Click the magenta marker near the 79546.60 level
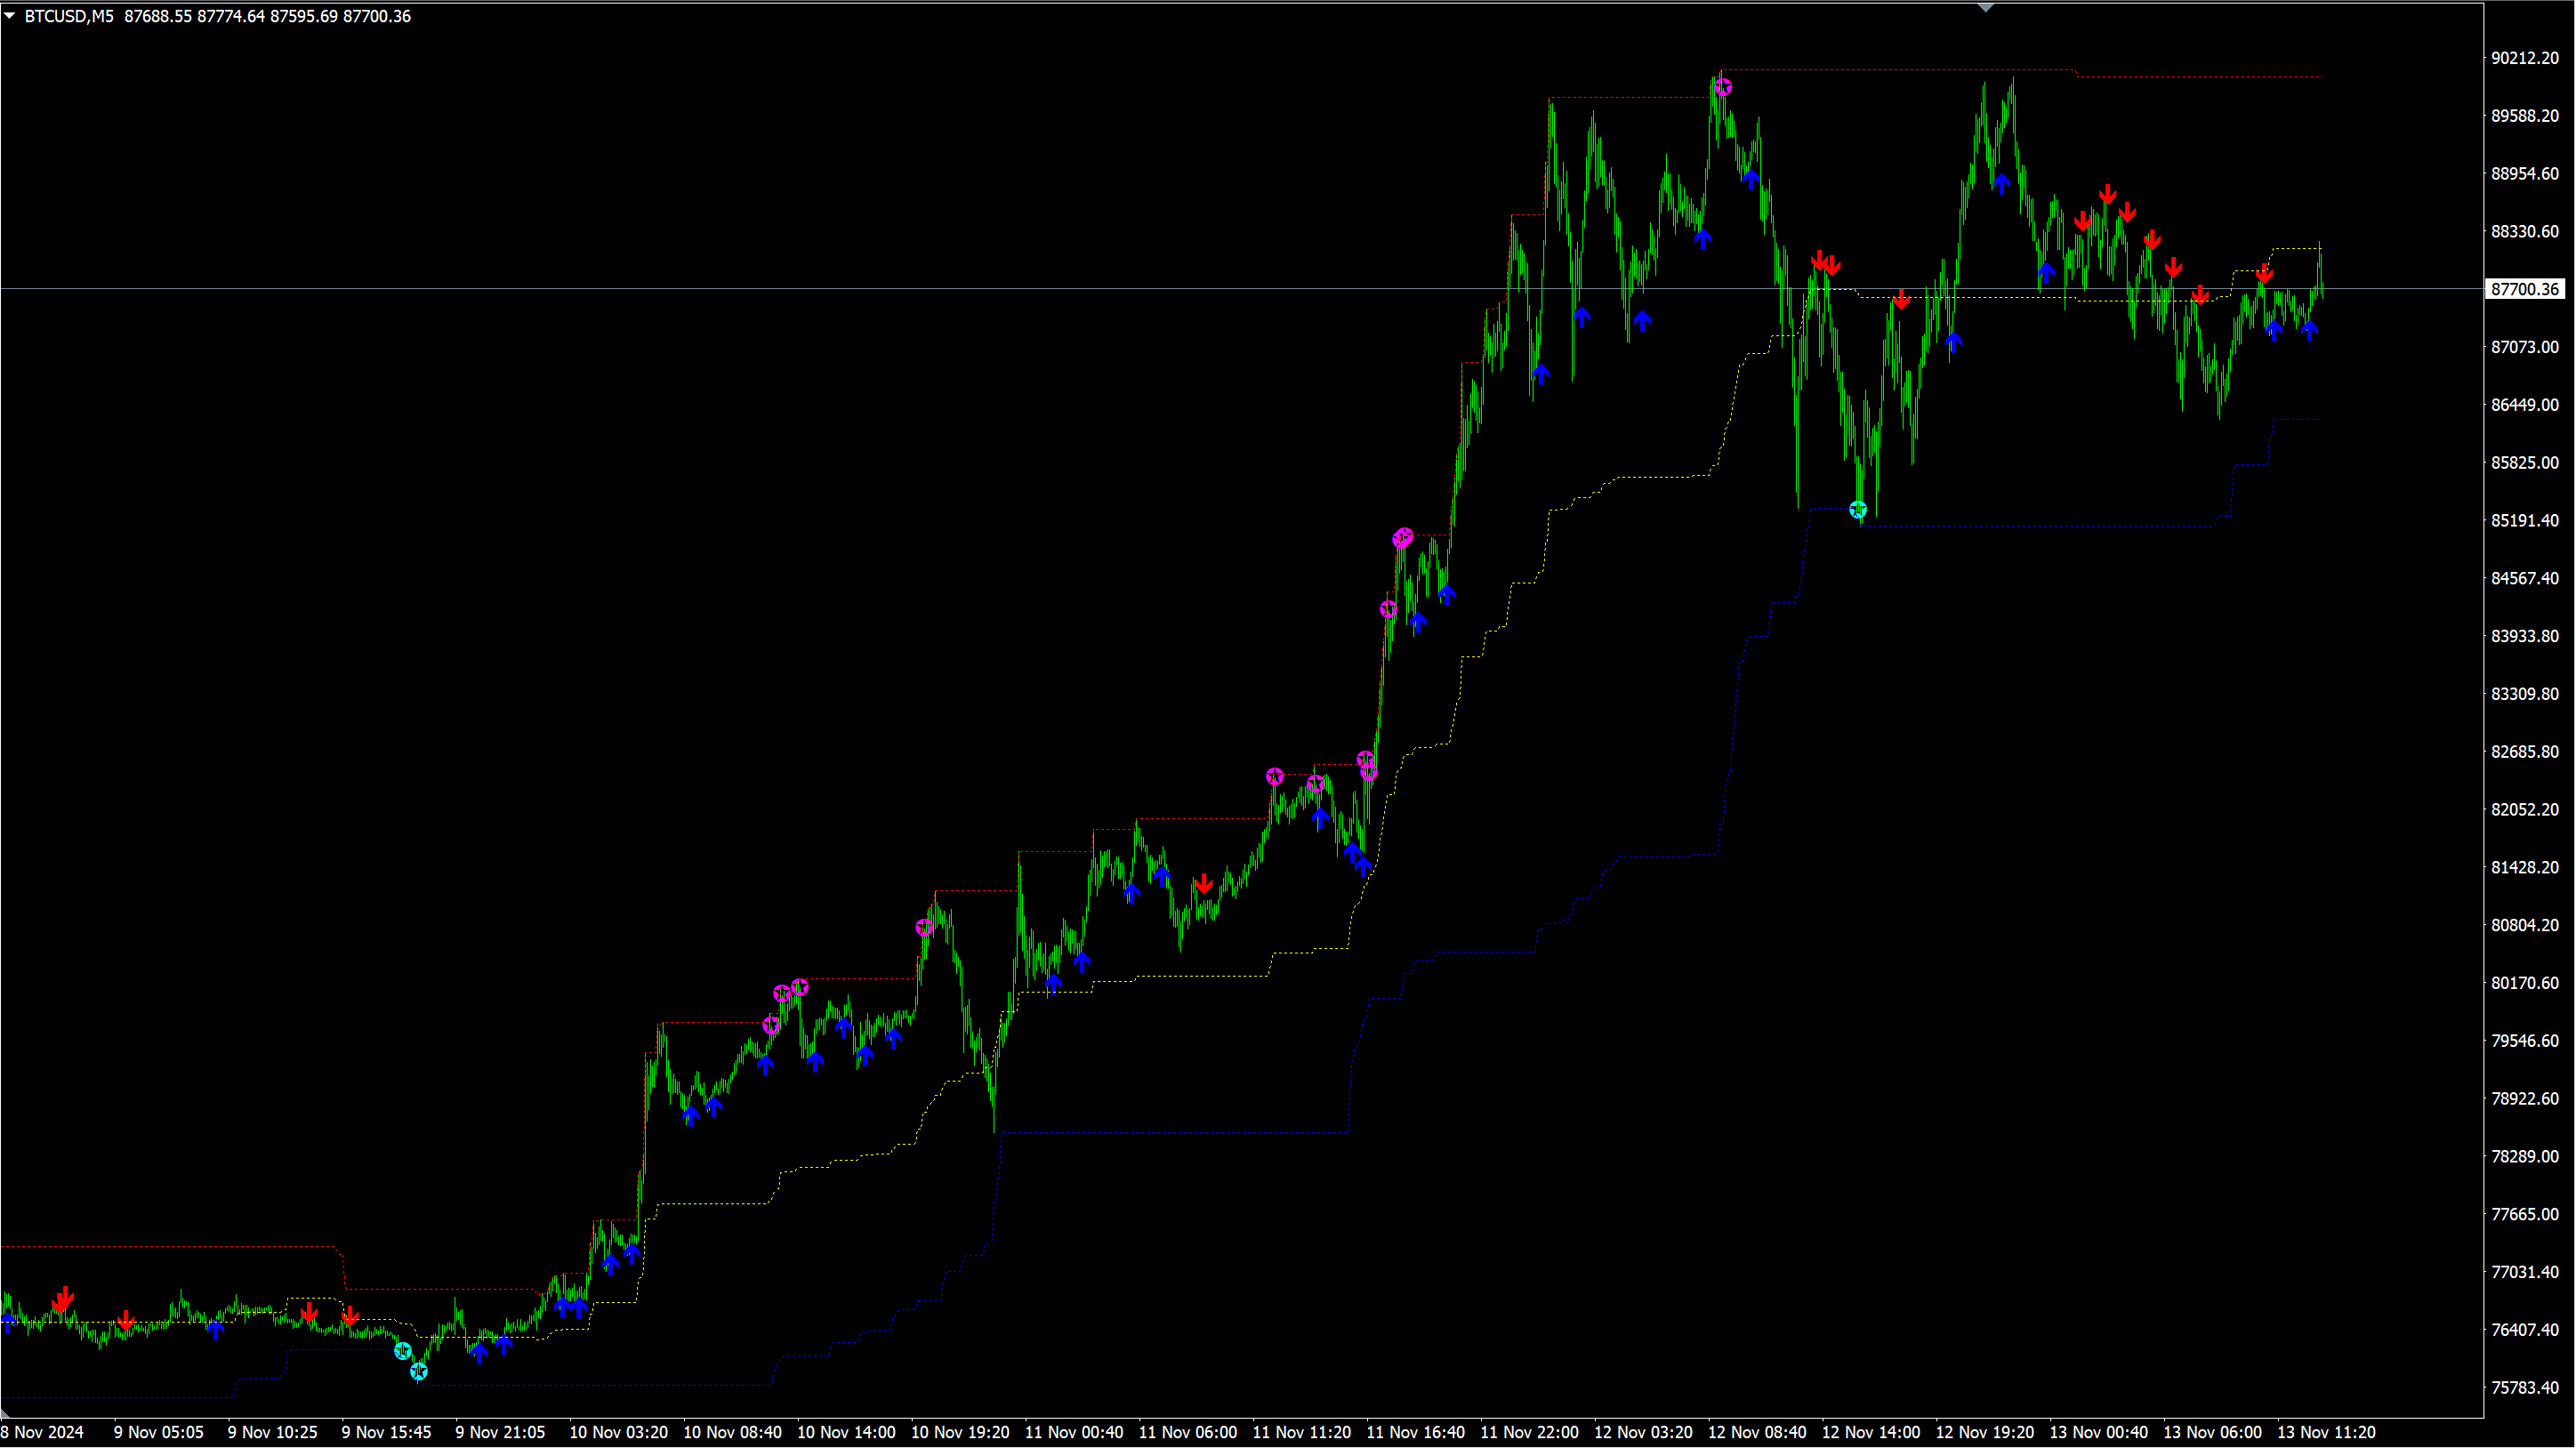Screen dimensions: 2576x1448 click(771, 1025)
